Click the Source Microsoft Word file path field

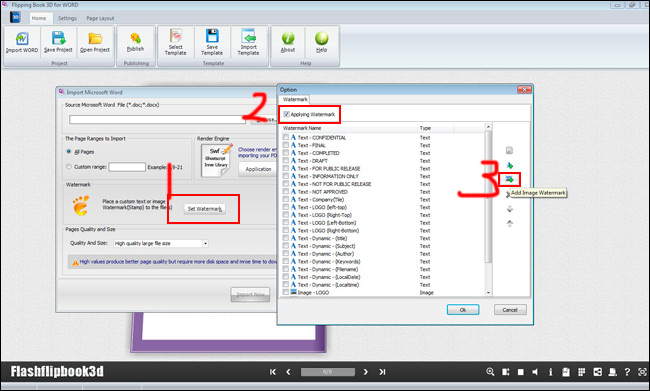point(158,119)
